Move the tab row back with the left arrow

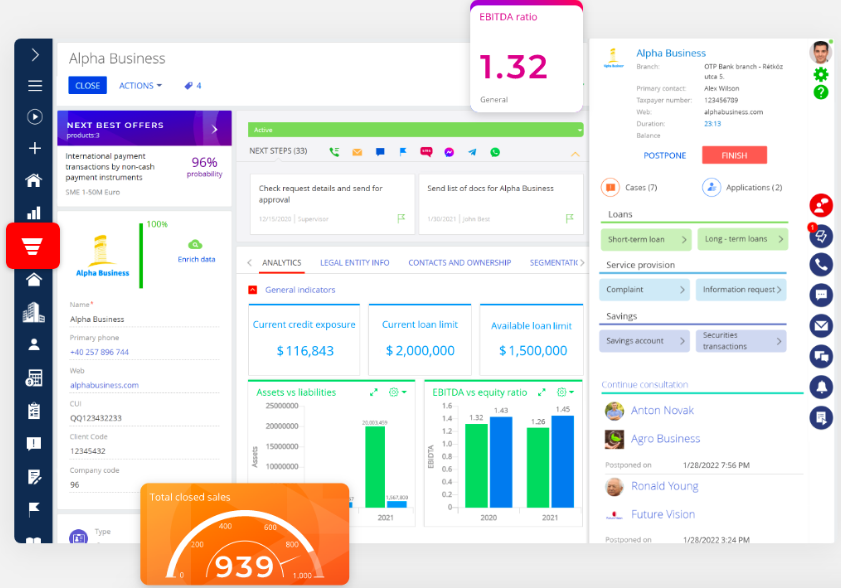(249, 262)
